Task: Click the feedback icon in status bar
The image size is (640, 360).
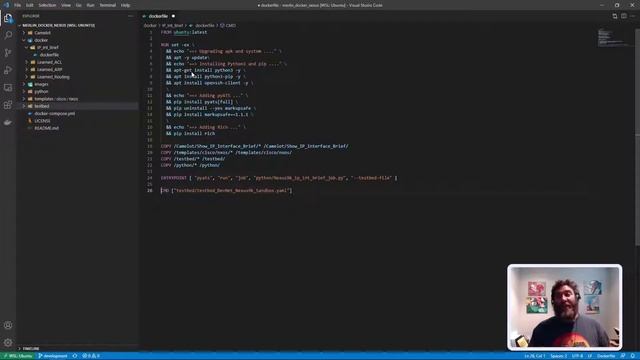Action: [623, 356]
